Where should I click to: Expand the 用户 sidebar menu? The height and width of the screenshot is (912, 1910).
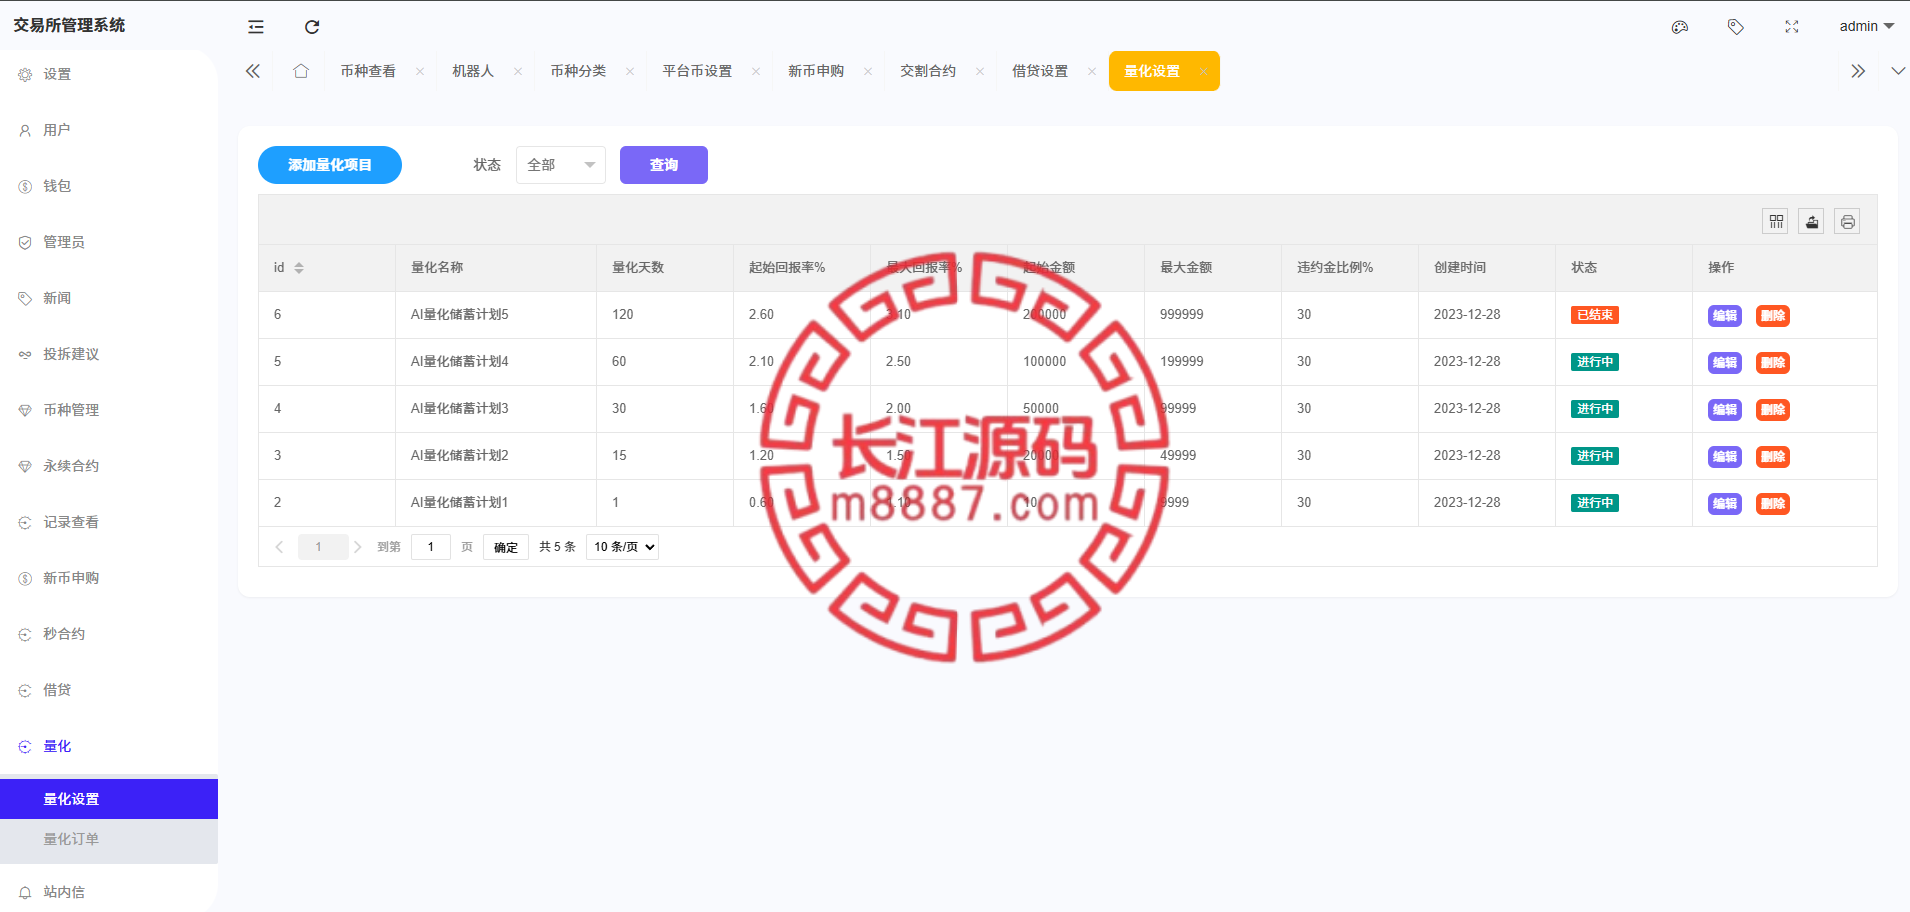click(109, 130)
